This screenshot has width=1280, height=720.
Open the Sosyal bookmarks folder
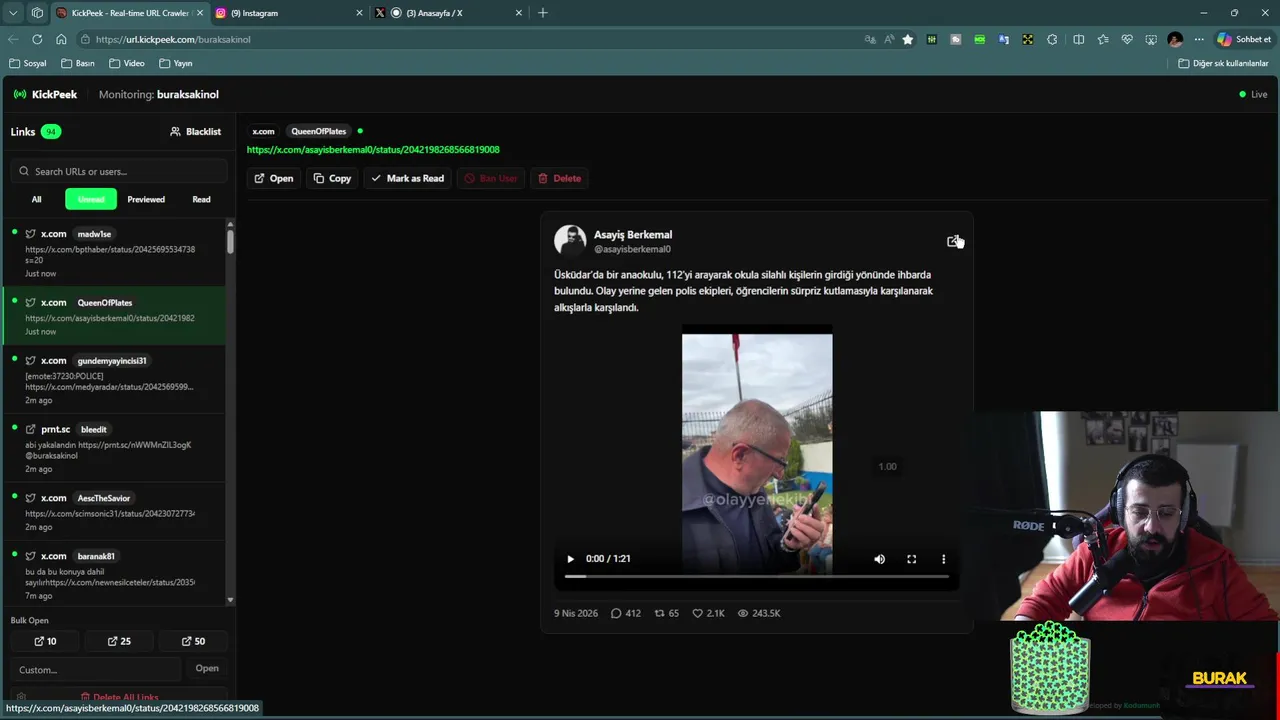pyautogui.click(x=28, y=63)
